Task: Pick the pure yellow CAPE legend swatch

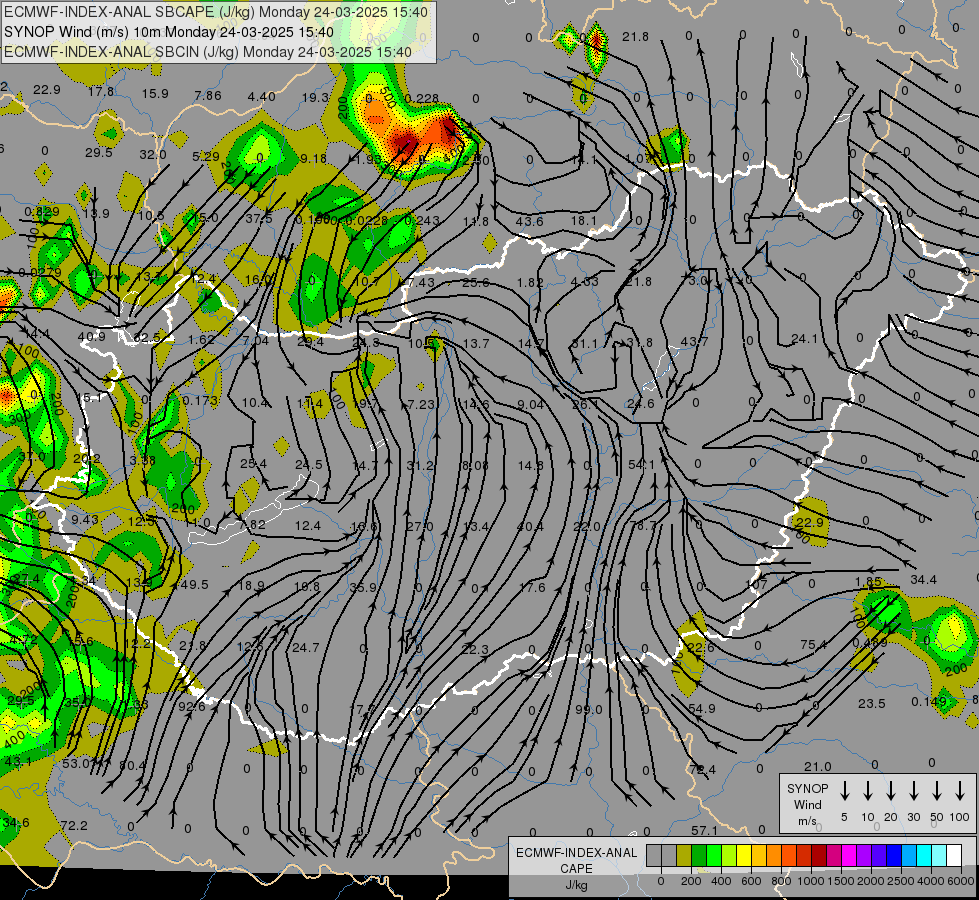Action: [744, 855]
